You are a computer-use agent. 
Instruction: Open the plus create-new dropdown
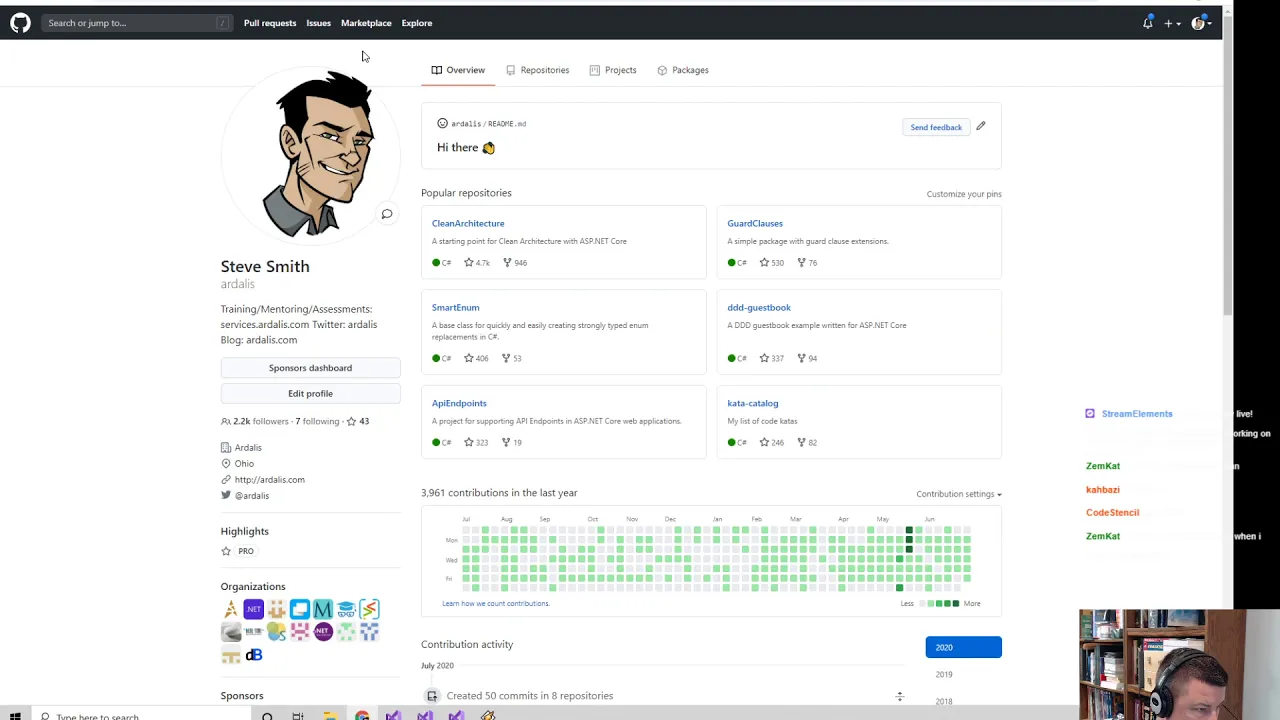pos(1172,23)
